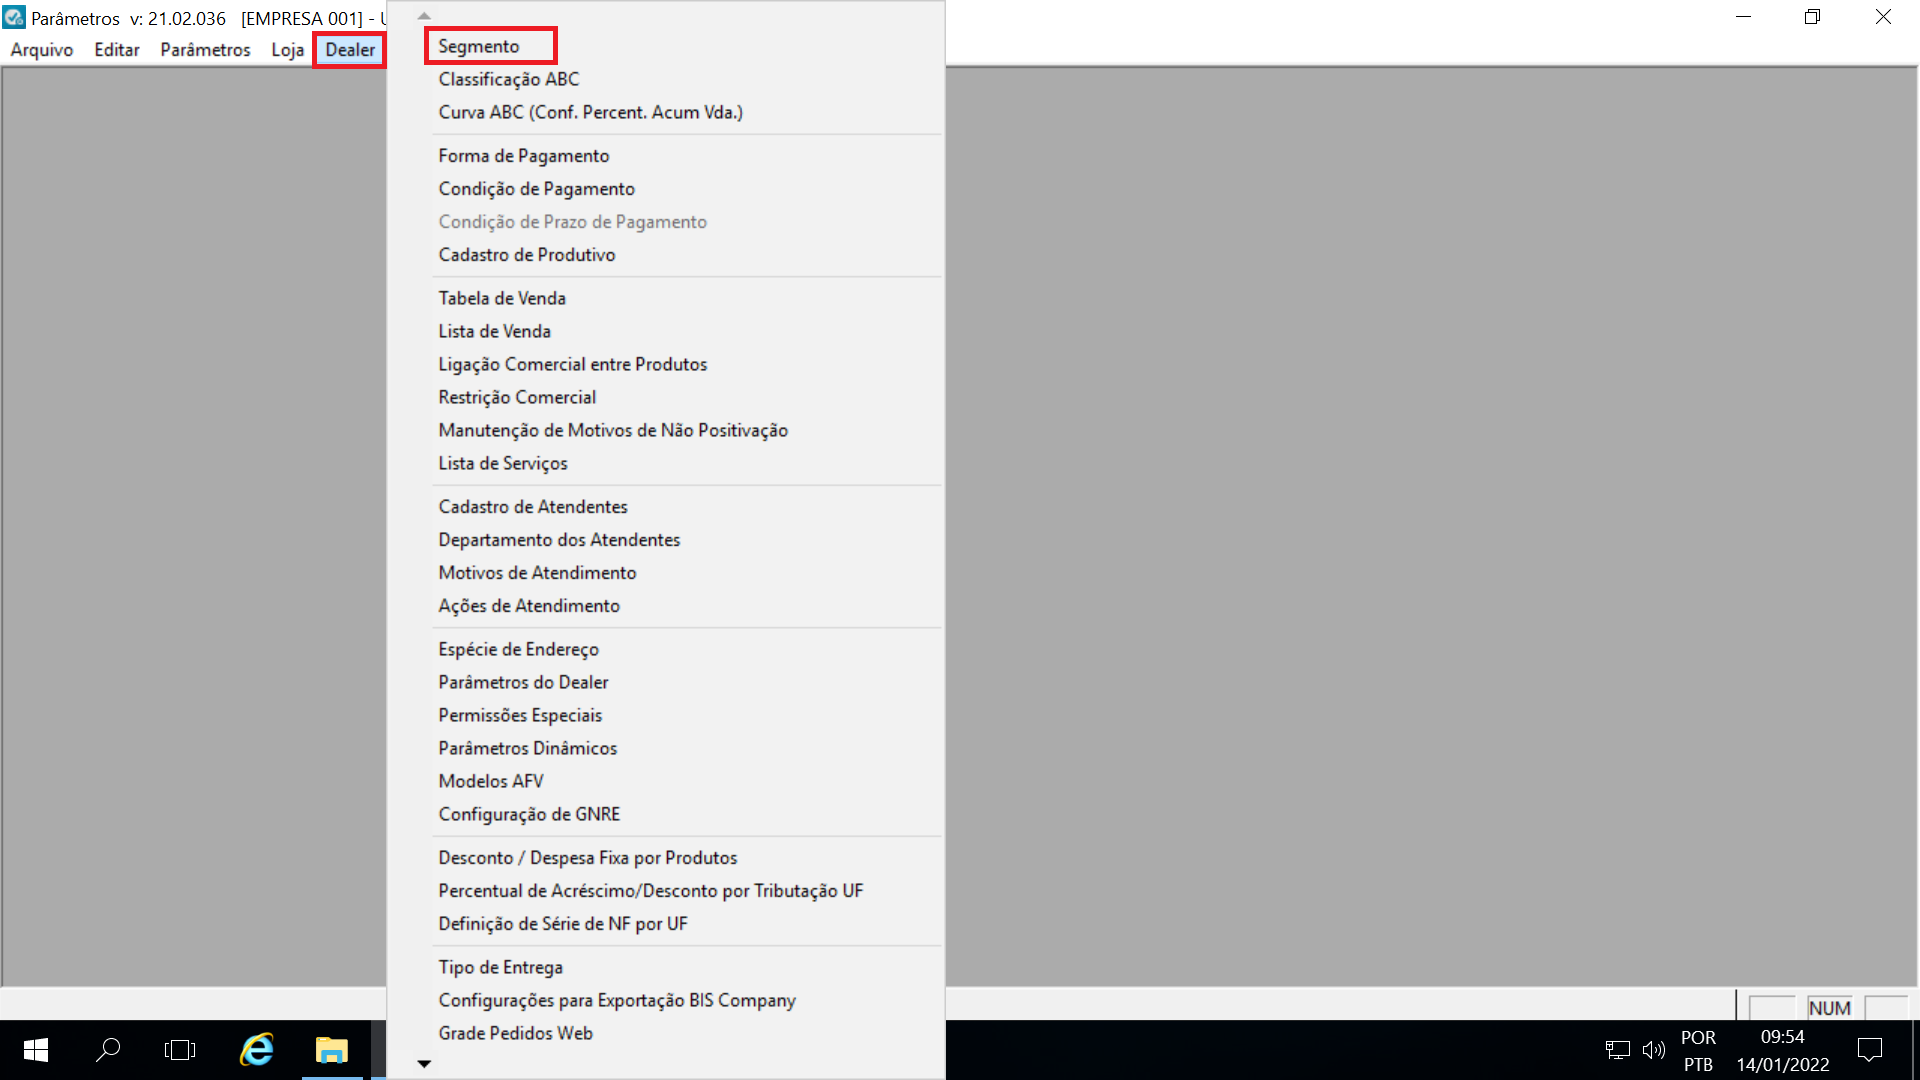Collapse the Dealer menu
The width and height of the screenshot is (1920, 1080).
tap(350, 50)
